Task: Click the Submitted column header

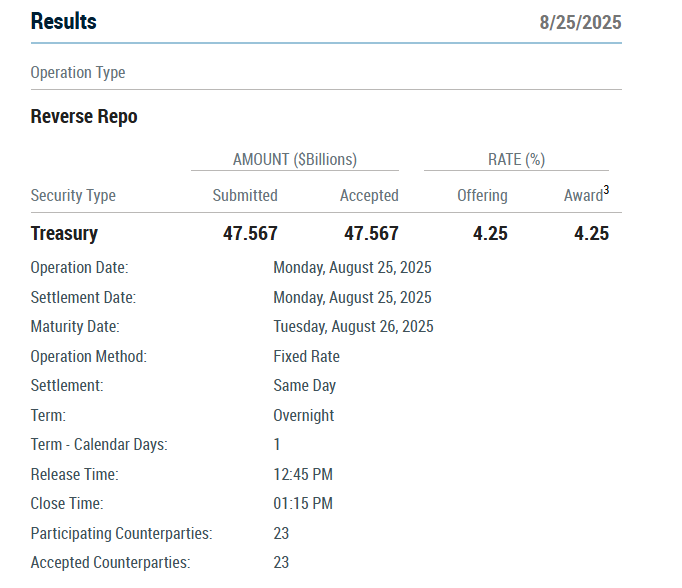Action: (245, 196)
